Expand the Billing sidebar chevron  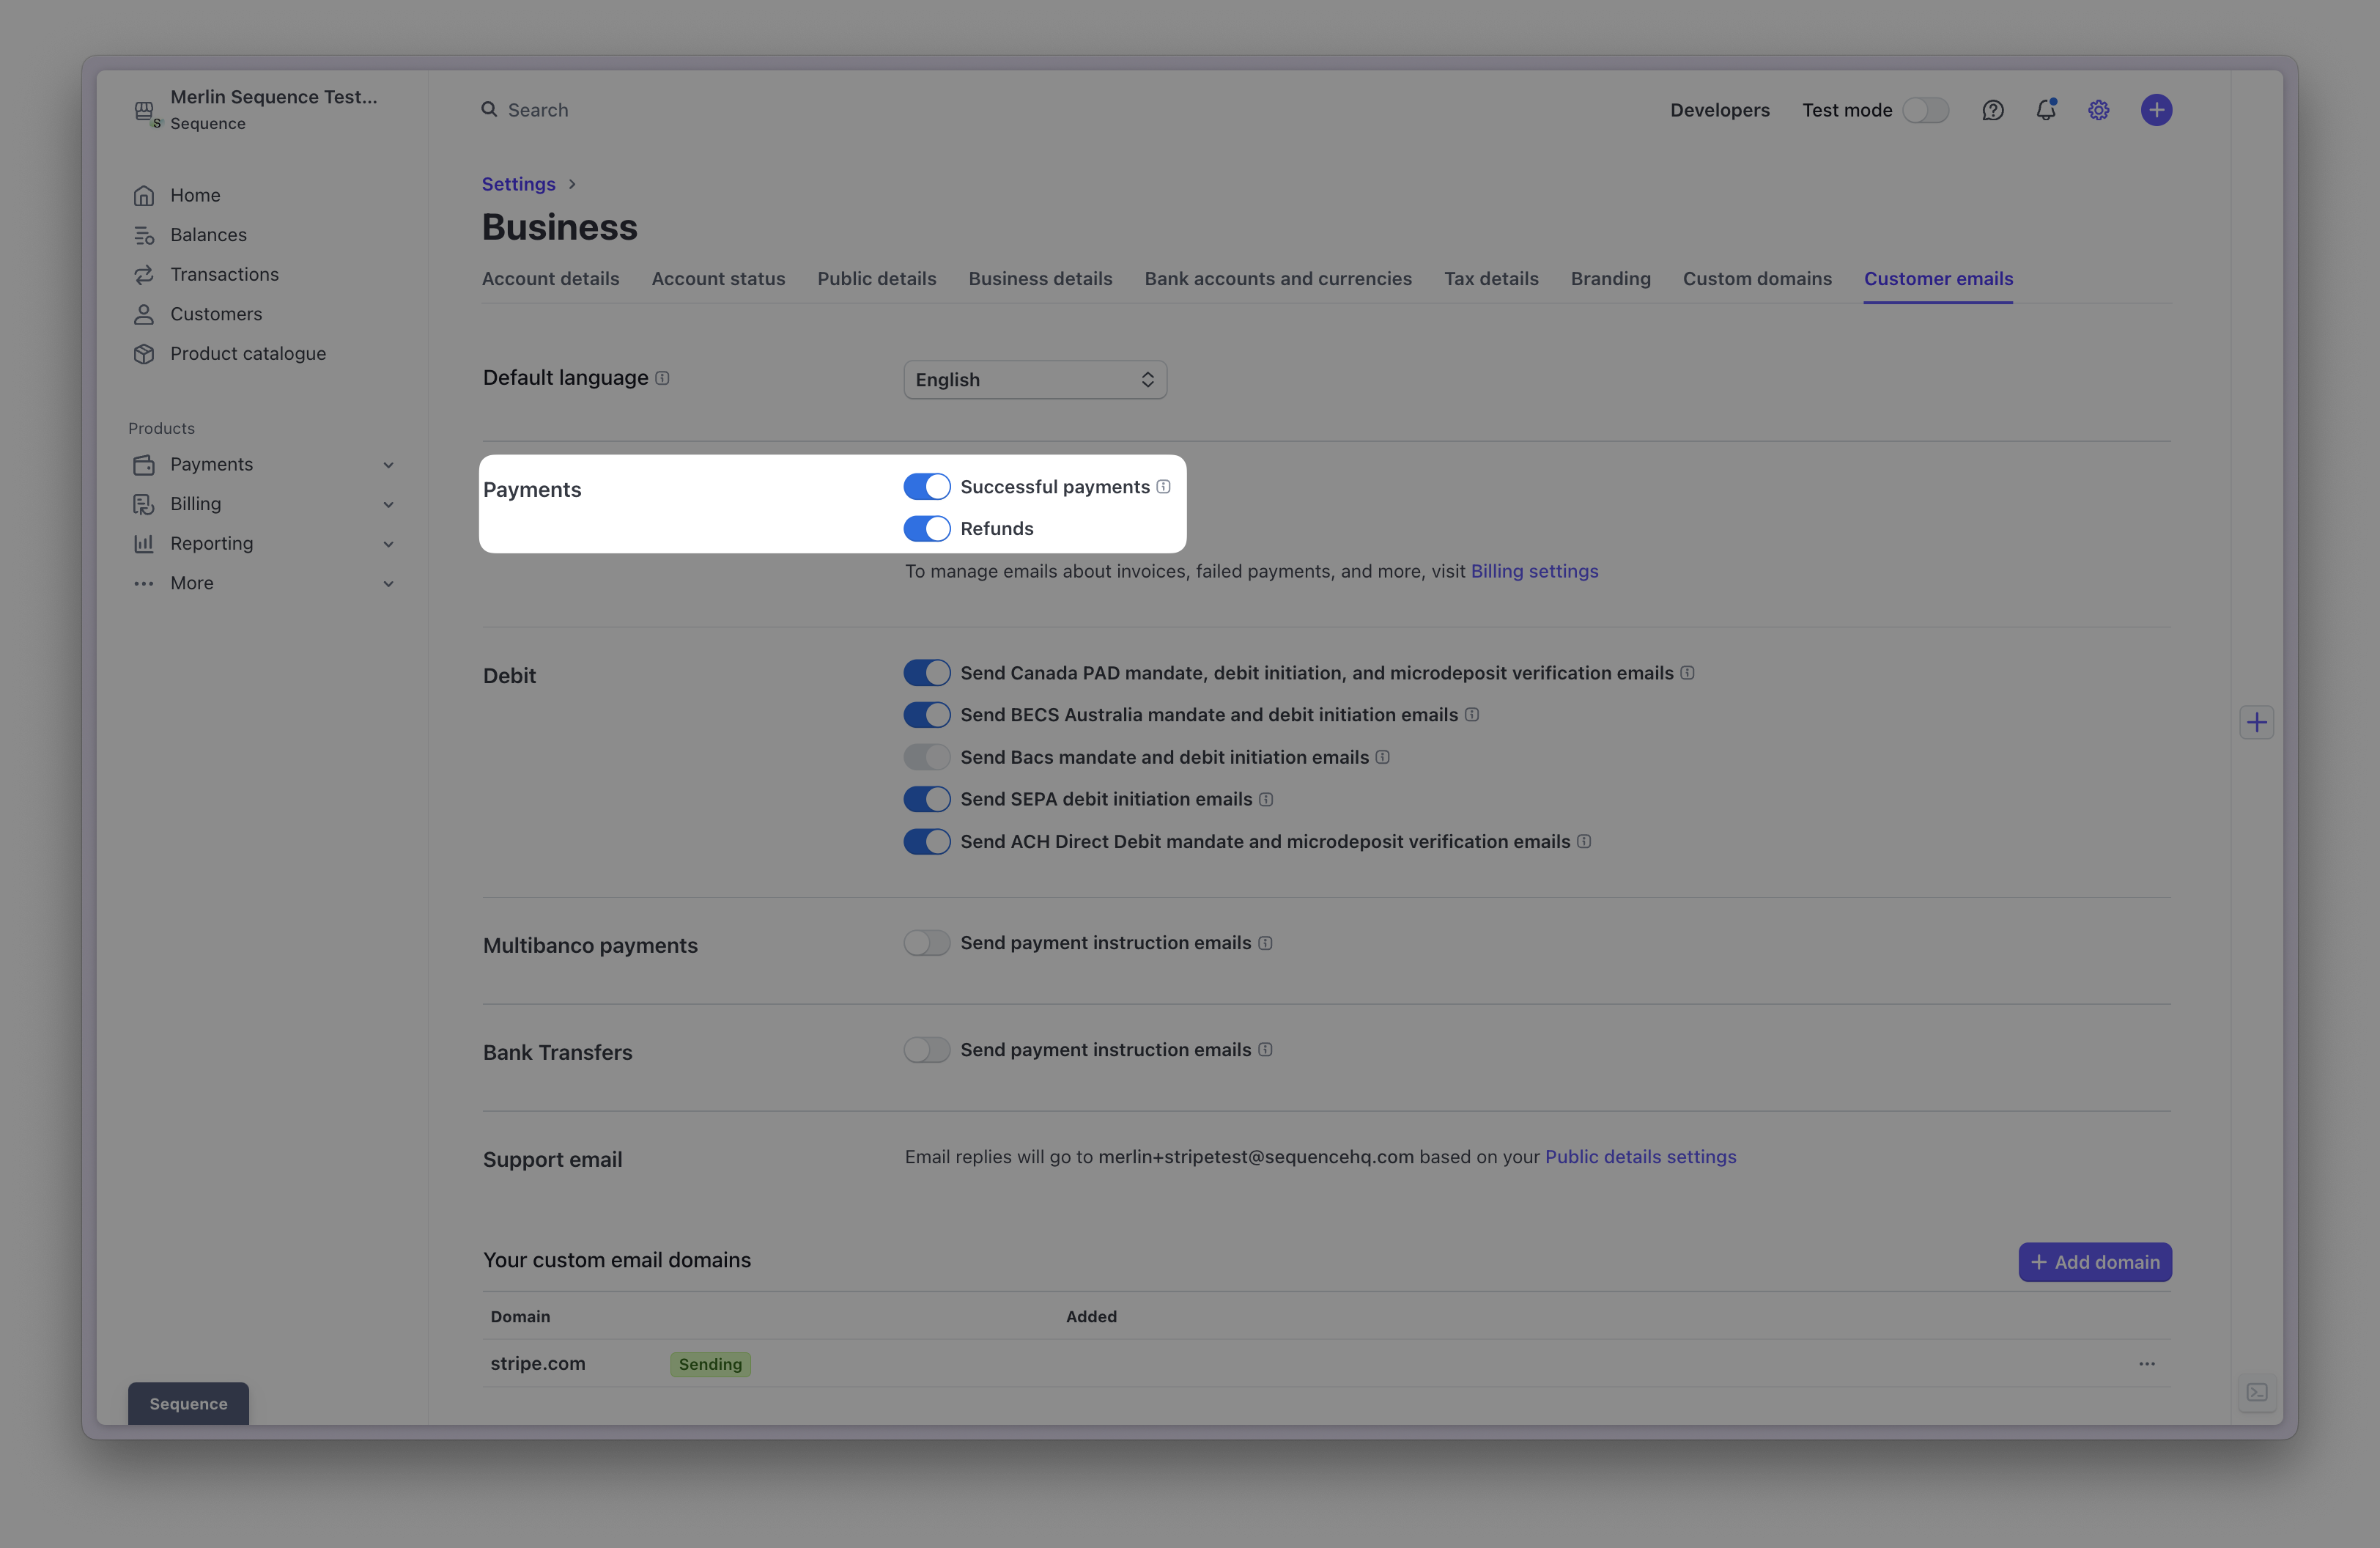tap(388, 504)
